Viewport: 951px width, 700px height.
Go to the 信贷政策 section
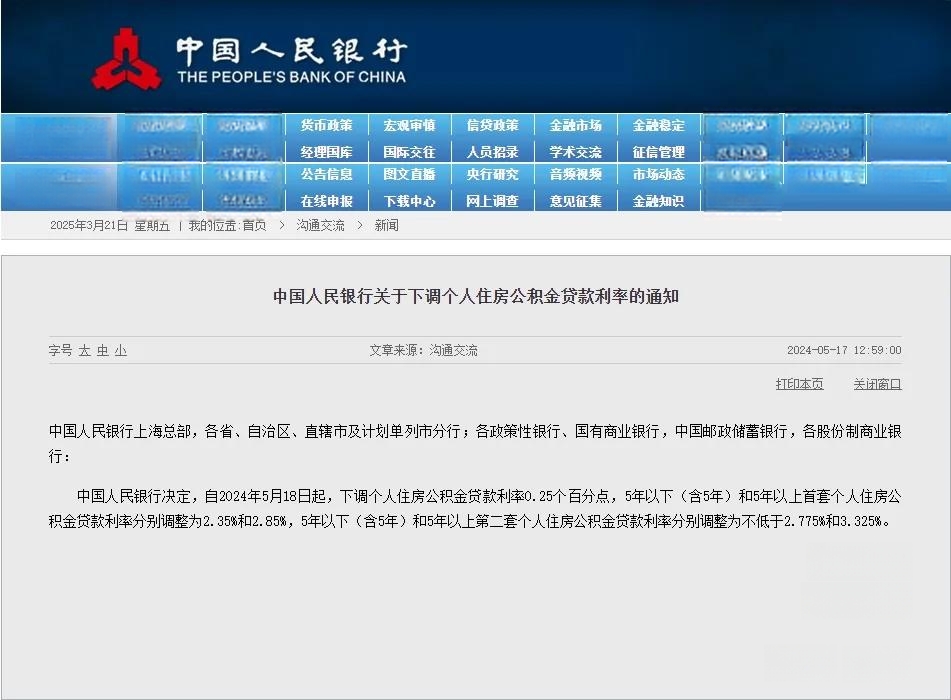click(x=492, y=125)
